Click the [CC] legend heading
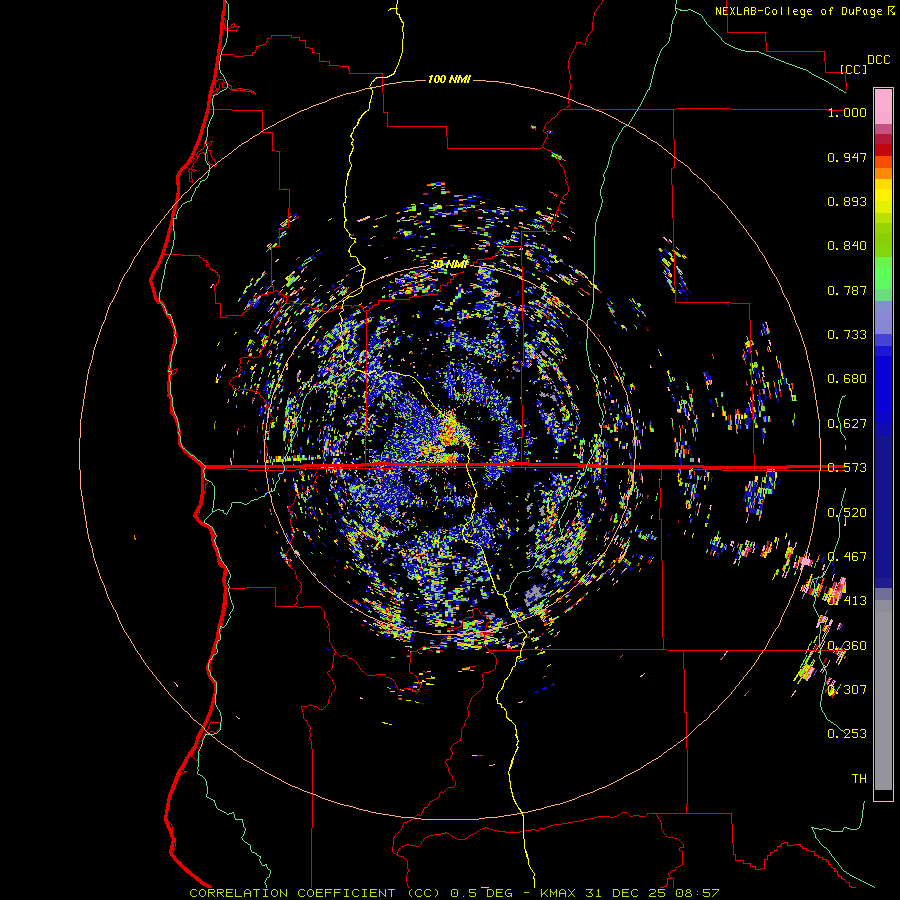Viewport: 900px width, 900px height. click(x=854, y=69)
